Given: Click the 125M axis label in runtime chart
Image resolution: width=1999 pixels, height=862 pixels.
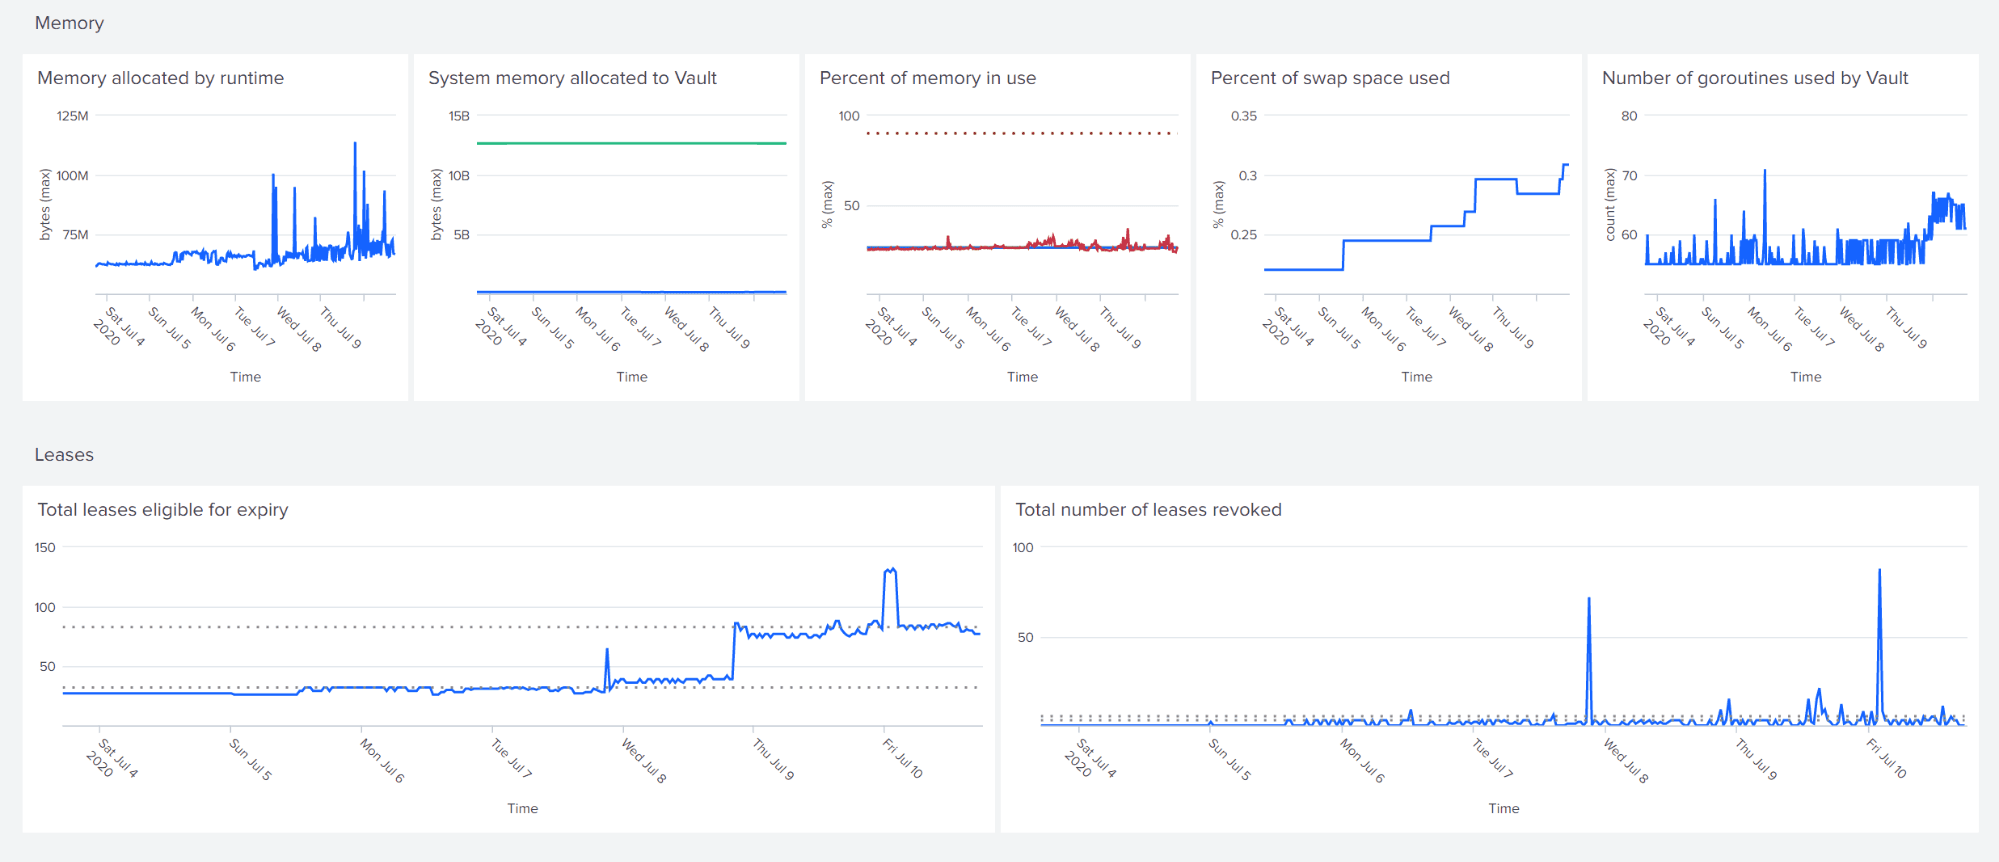Looking at the screenshot, I should [x=73, y=116].
